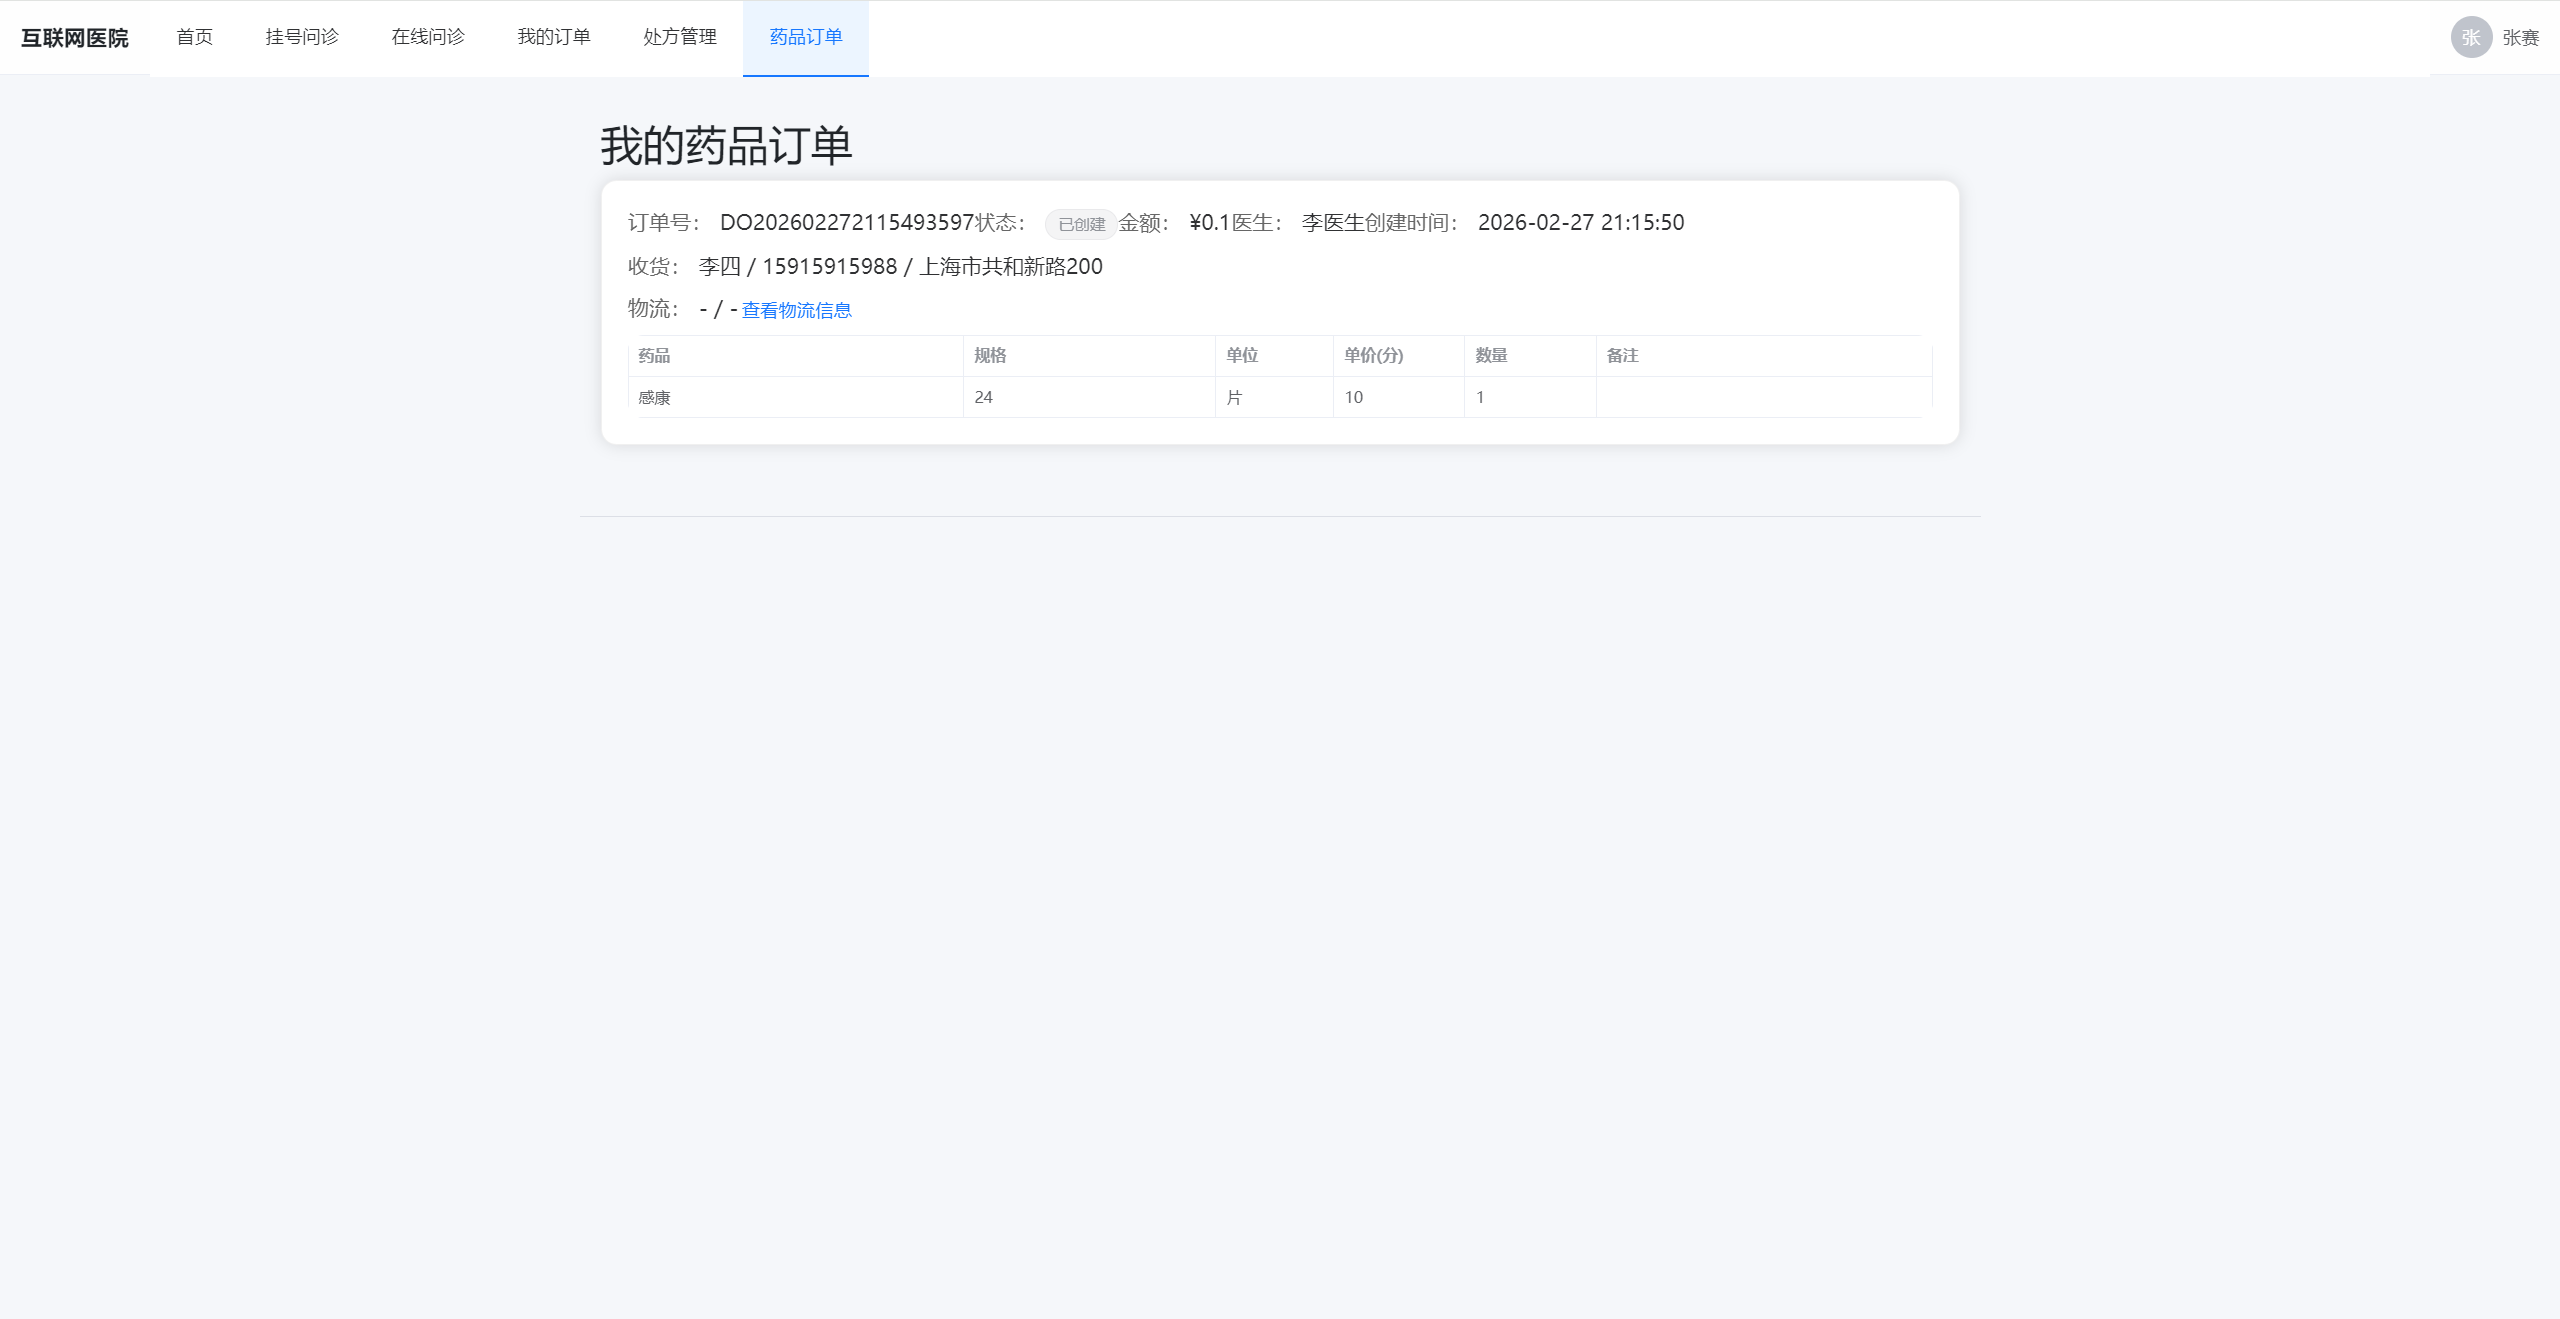2560x1319 pixels.
Task: Navigate to 处方管理
Action: click(x=680, y=37)
